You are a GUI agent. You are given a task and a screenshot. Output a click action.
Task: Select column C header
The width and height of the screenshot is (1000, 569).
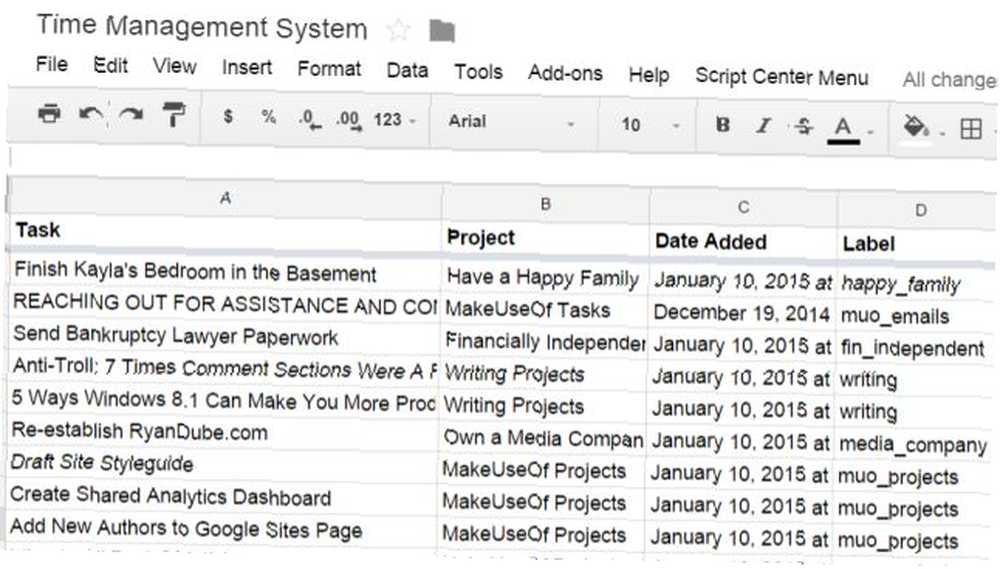(743, 207)
